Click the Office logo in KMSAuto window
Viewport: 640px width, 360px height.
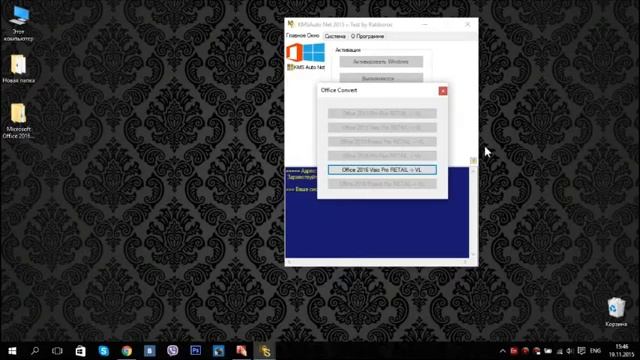point(294,53)
